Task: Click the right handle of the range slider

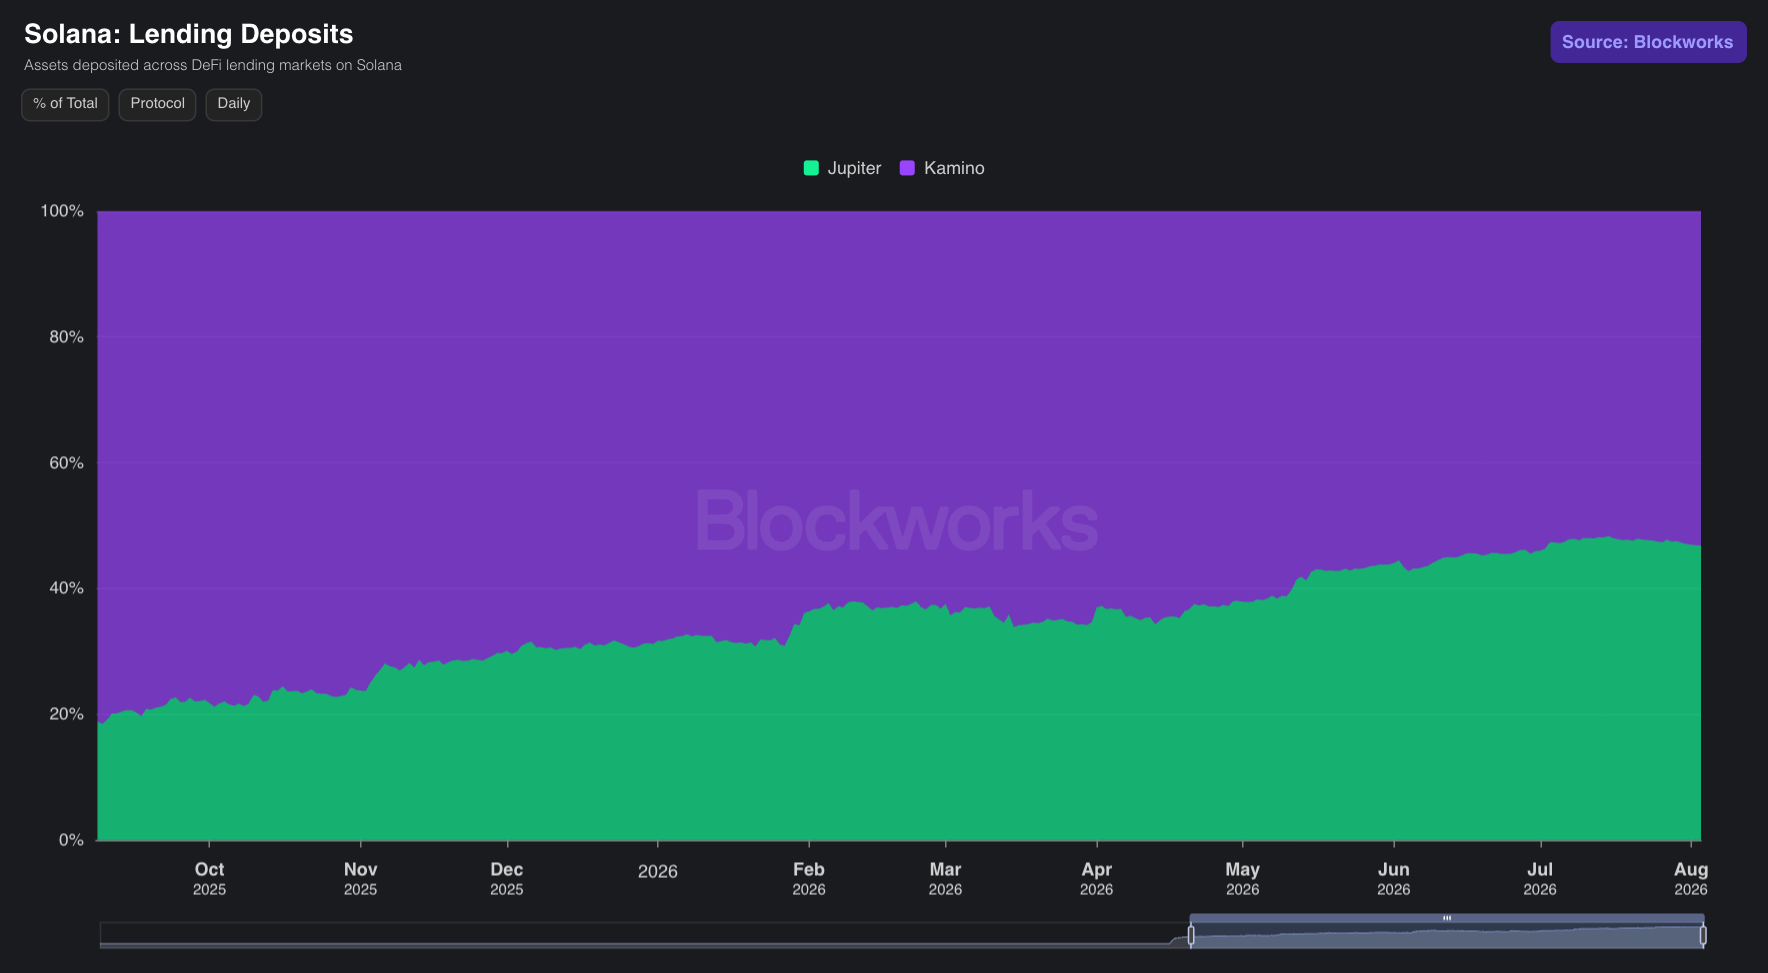Action: click(1703, 935)
